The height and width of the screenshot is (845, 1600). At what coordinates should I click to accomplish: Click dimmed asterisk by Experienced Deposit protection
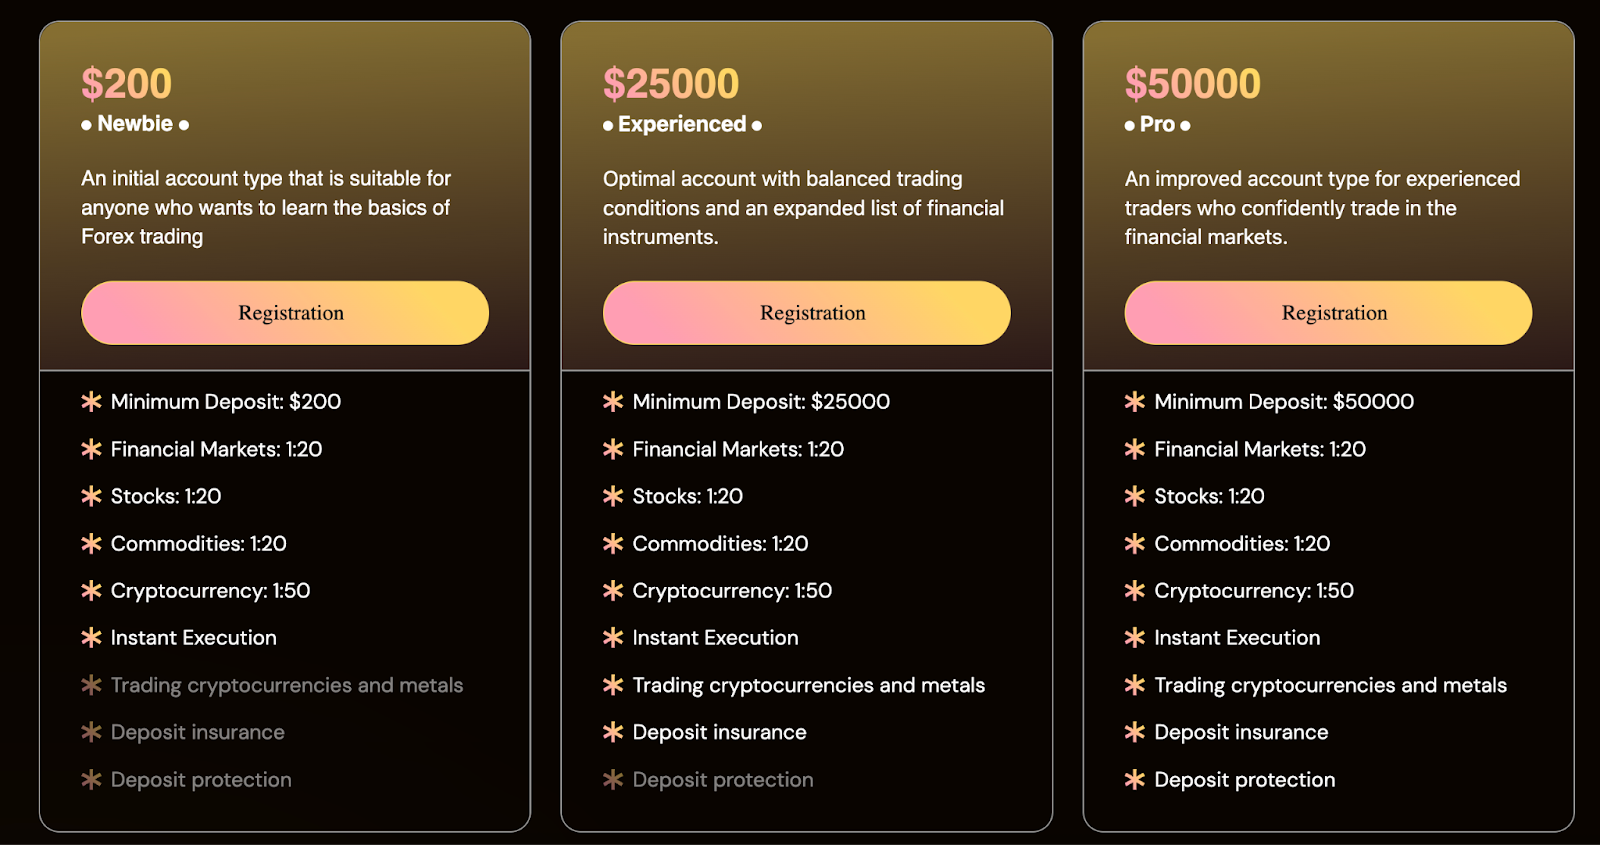(x=613, y=780)
